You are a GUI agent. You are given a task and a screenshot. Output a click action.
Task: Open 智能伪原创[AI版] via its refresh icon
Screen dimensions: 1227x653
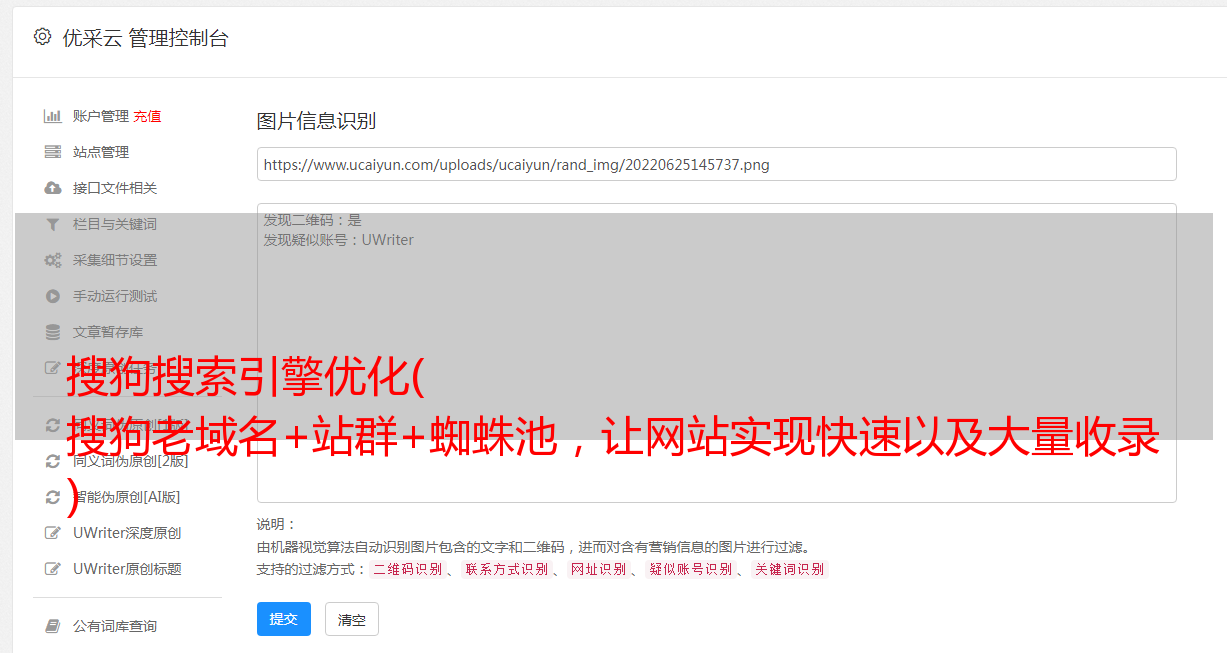point(53,497)
